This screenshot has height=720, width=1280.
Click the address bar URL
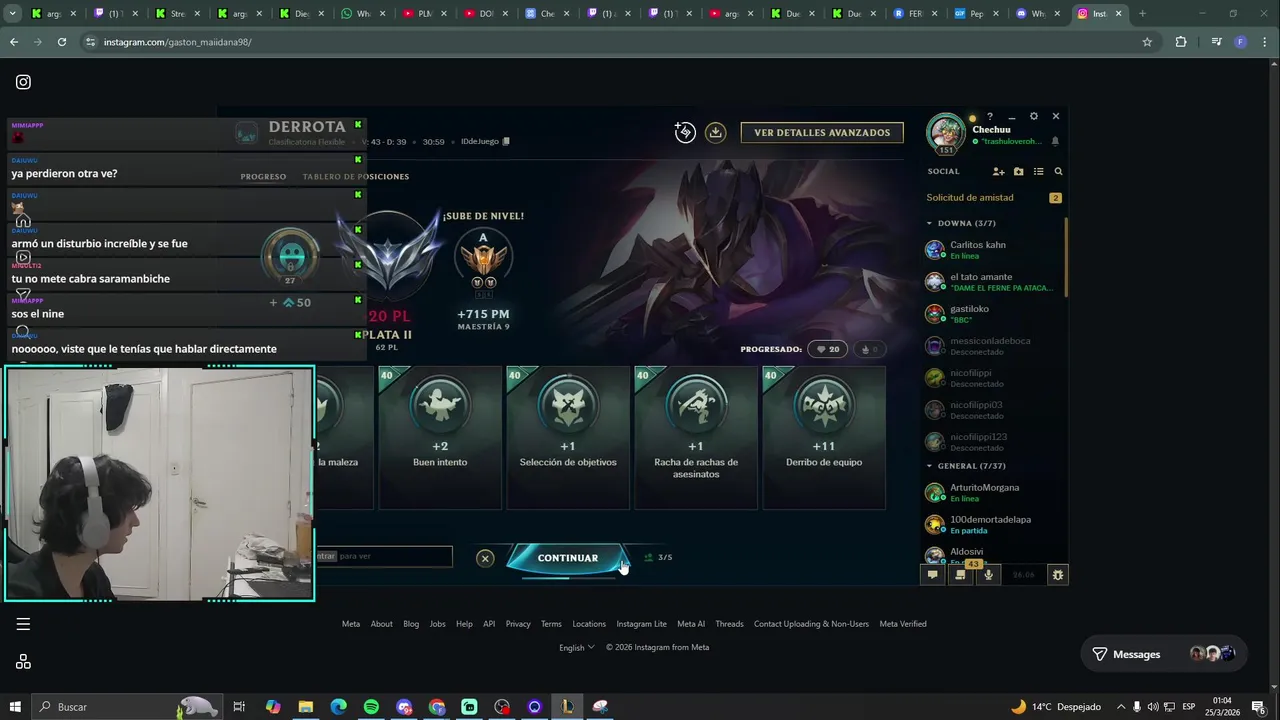[x=177, y=42]
